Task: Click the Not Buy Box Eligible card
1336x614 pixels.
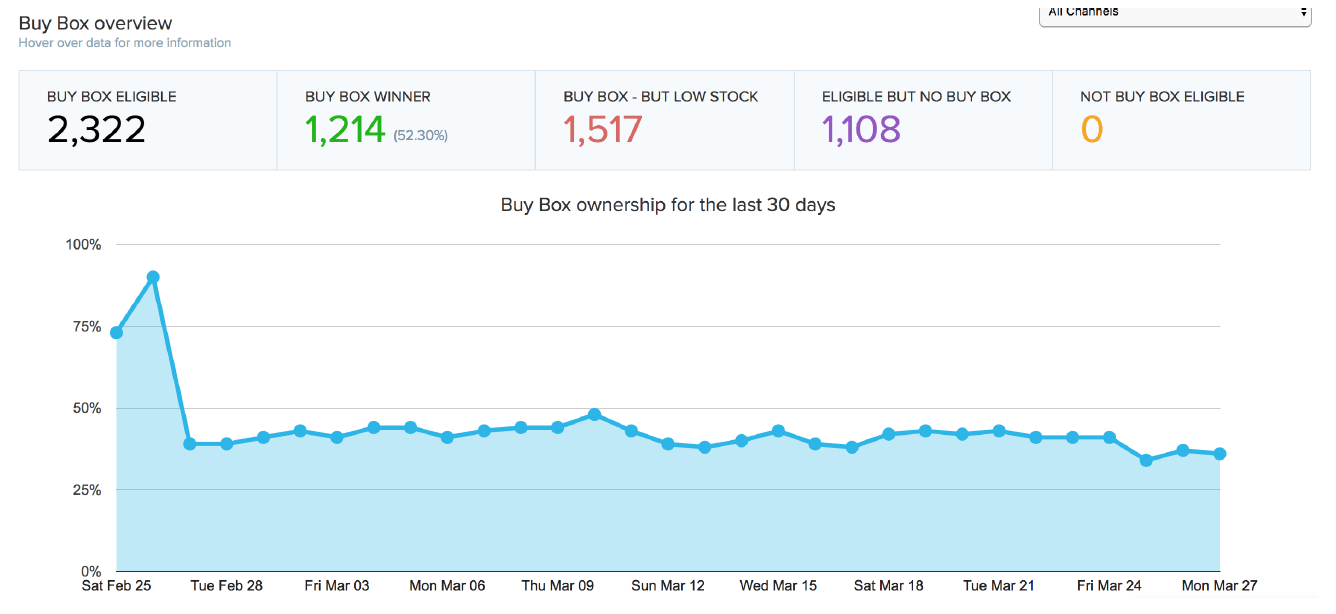Action: click(1180, 120)
